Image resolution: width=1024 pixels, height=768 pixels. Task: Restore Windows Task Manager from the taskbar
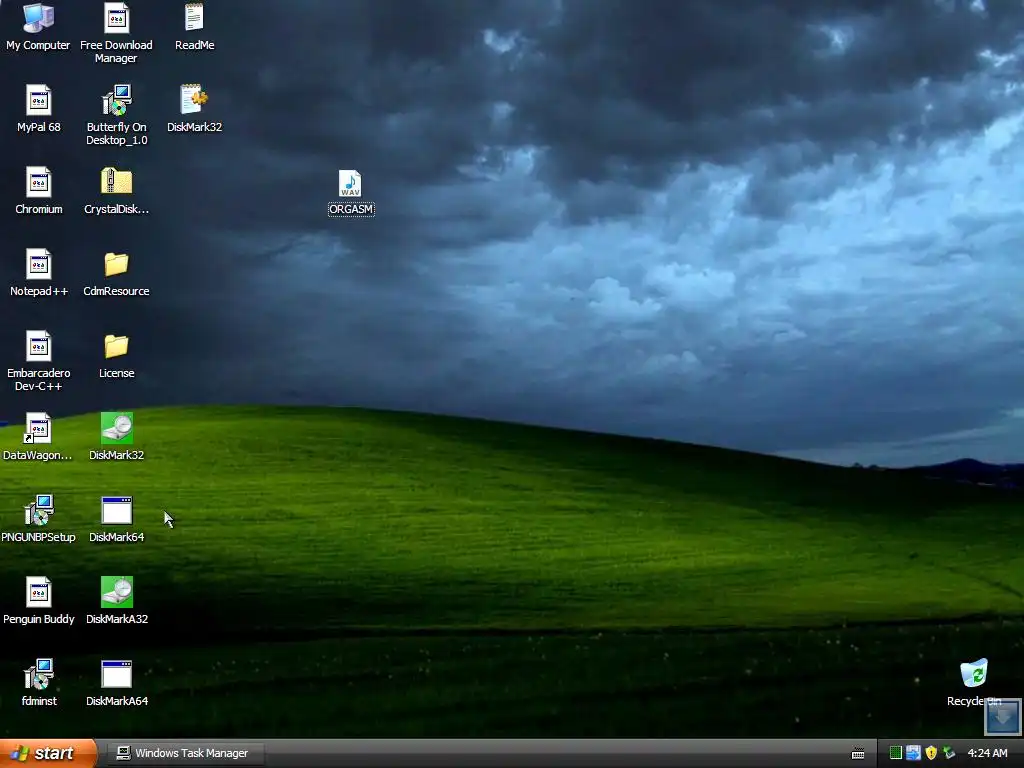coord(184,753)
